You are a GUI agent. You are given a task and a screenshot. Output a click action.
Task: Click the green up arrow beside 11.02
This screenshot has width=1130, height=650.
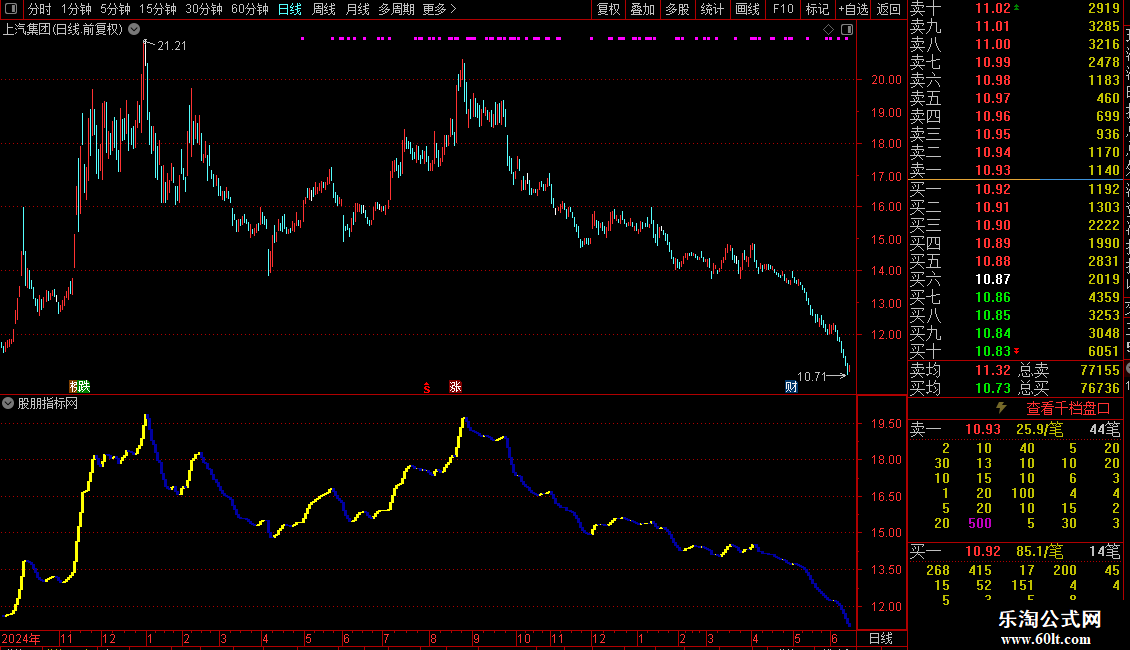click(x=1016, y=7)
